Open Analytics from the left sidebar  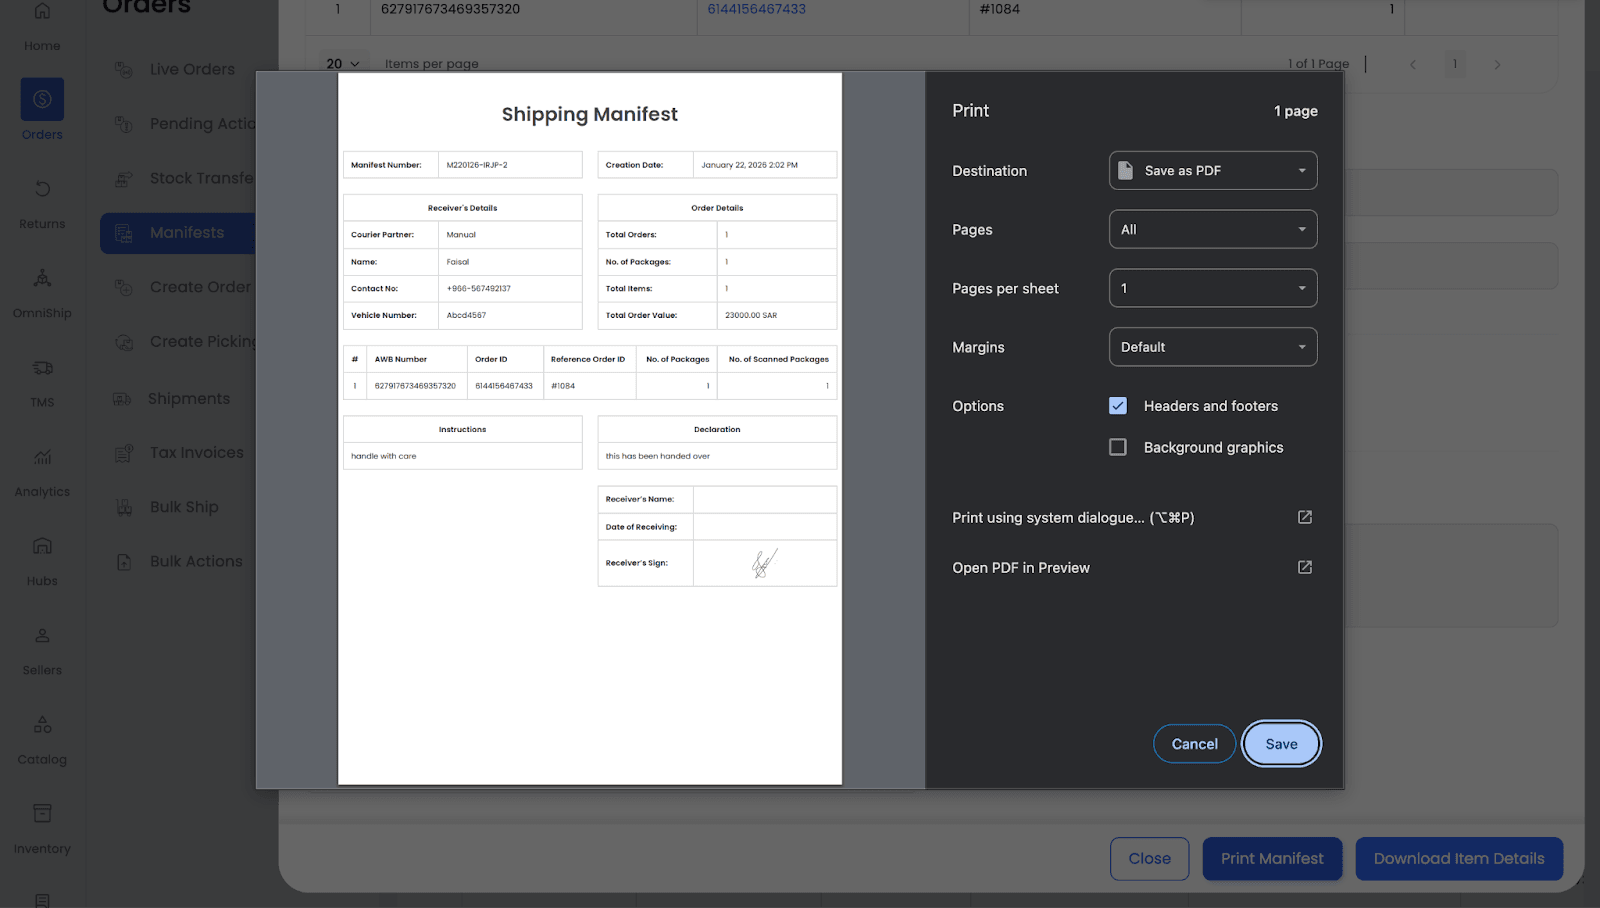[x=42, y=457]
